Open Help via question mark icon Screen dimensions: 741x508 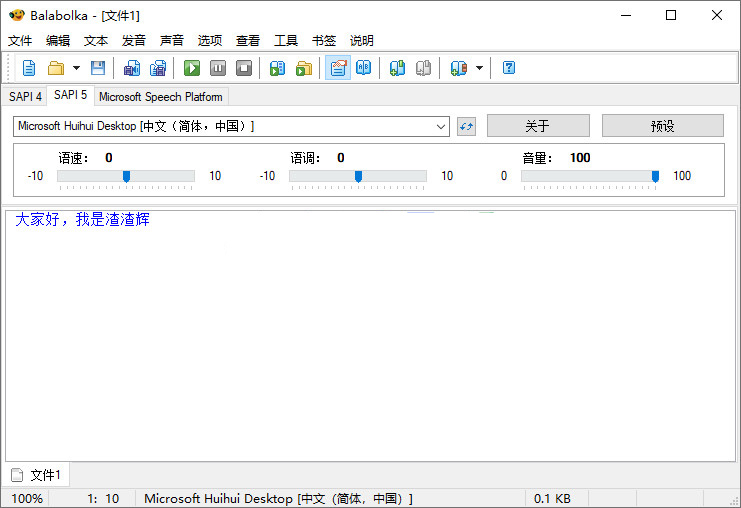[509, 68]
